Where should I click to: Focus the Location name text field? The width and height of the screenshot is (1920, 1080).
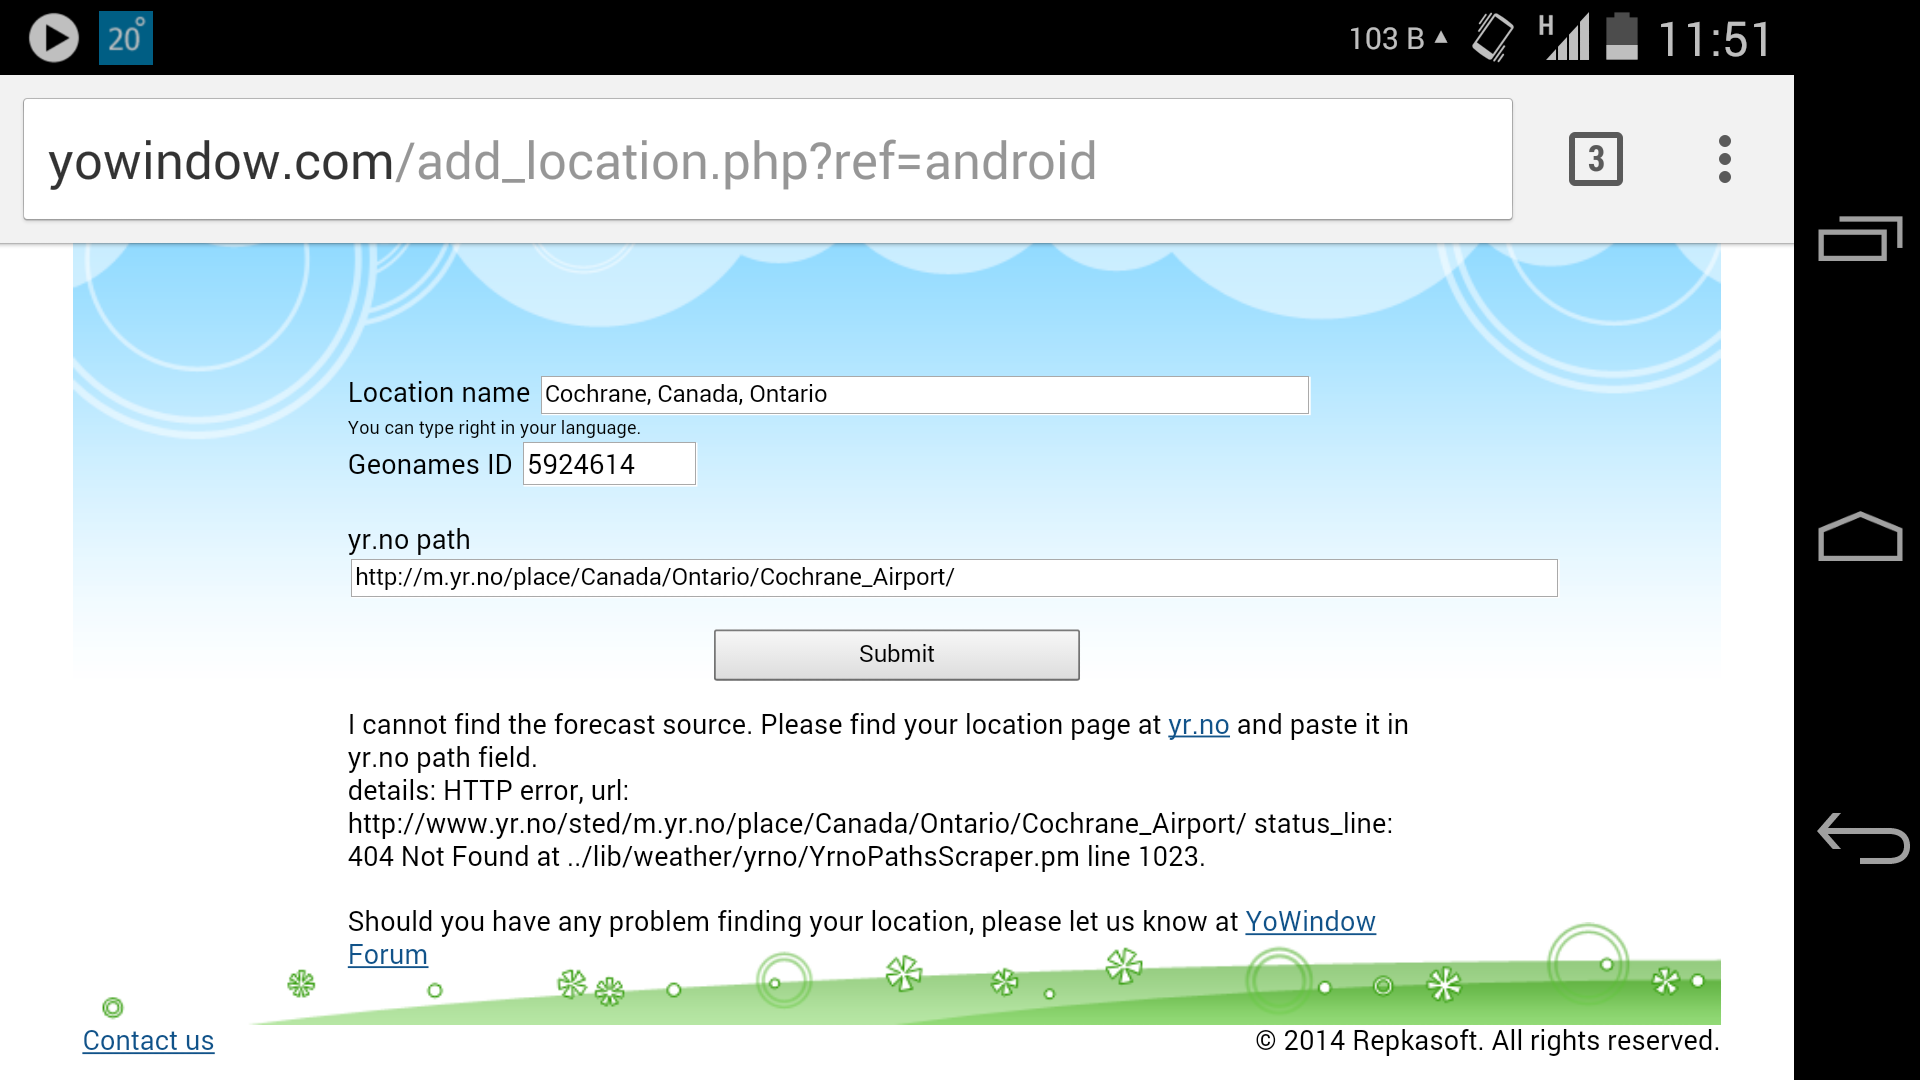(x=924, y=394)
